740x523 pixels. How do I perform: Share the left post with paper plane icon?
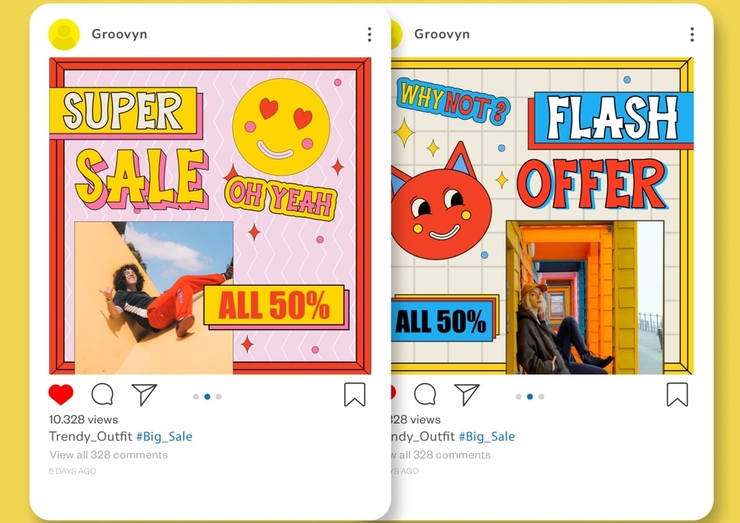144,395
